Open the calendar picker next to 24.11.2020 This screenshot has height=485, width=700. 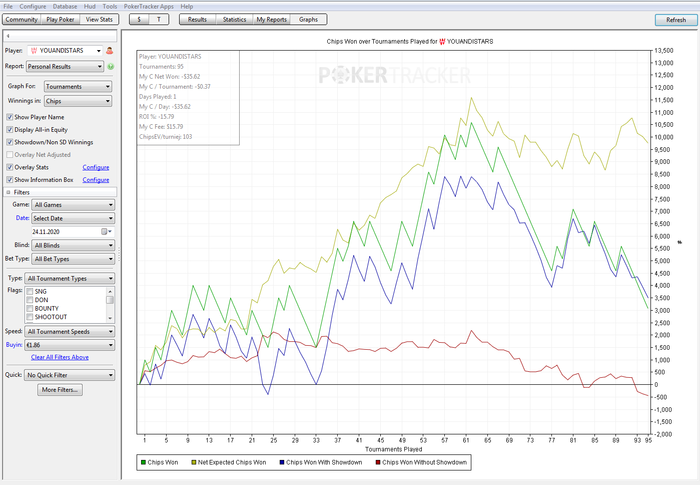(x=105, y=231)
